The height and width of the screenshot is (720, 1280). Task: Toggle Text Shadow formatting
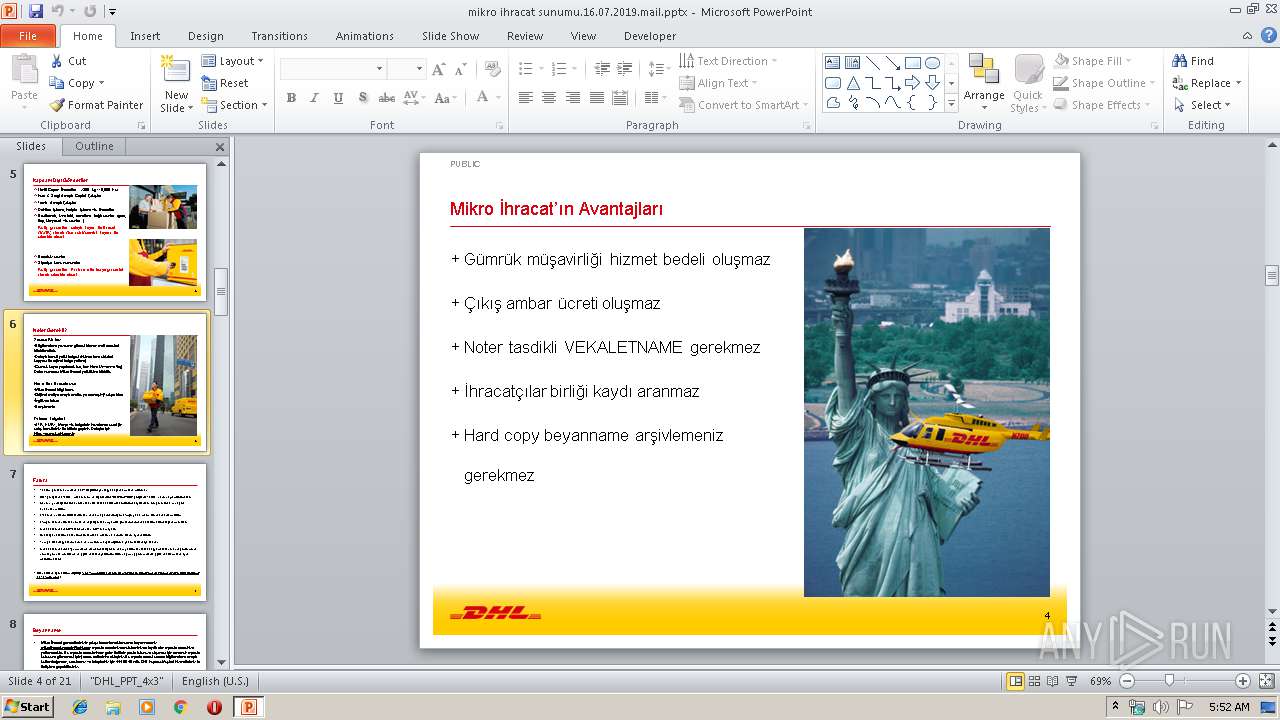(362, 98)
